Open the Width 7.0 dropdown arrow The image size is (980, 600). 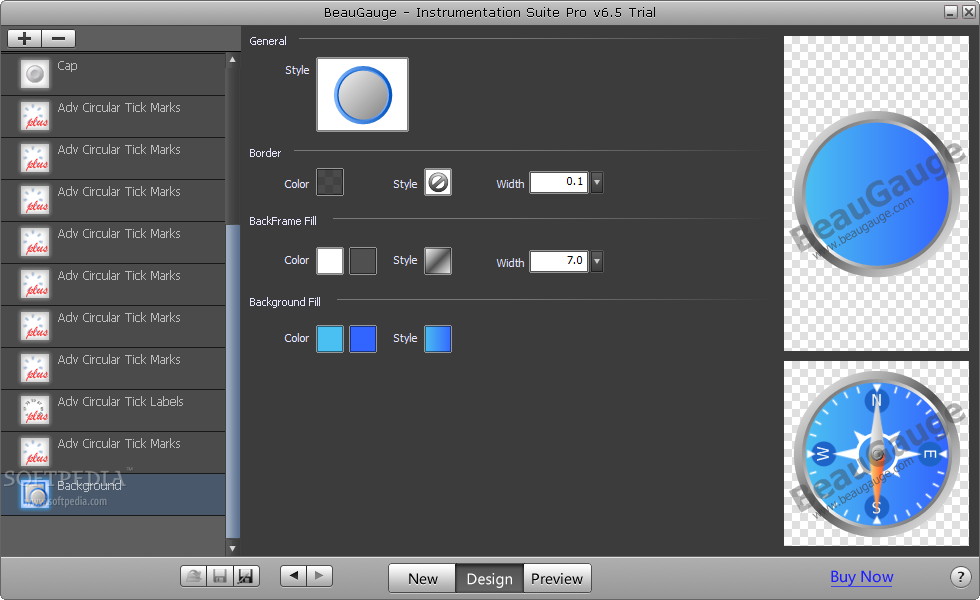coord(597,261)
